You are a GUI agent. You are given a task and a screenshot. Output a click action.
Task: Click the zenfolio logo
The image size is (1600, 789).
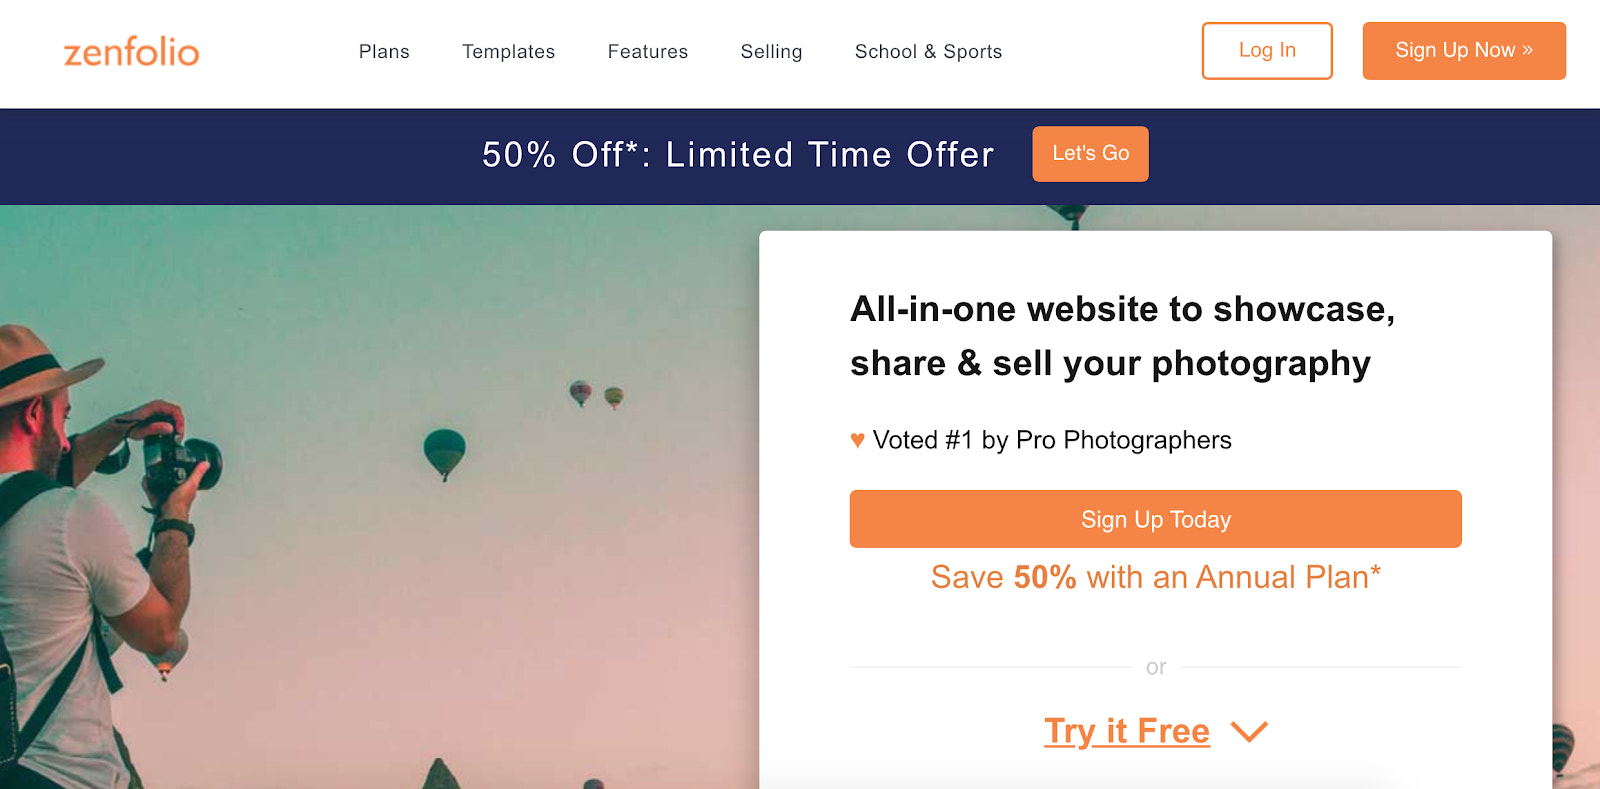tap(130, 52)
